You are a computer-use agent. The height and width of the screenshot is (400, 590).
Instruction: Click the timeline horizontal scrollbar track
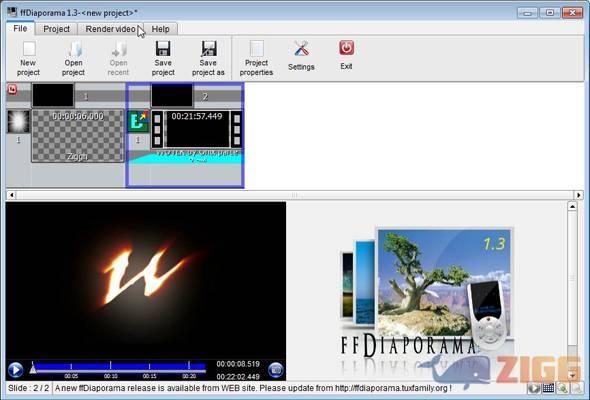click(x=295, y=195)
